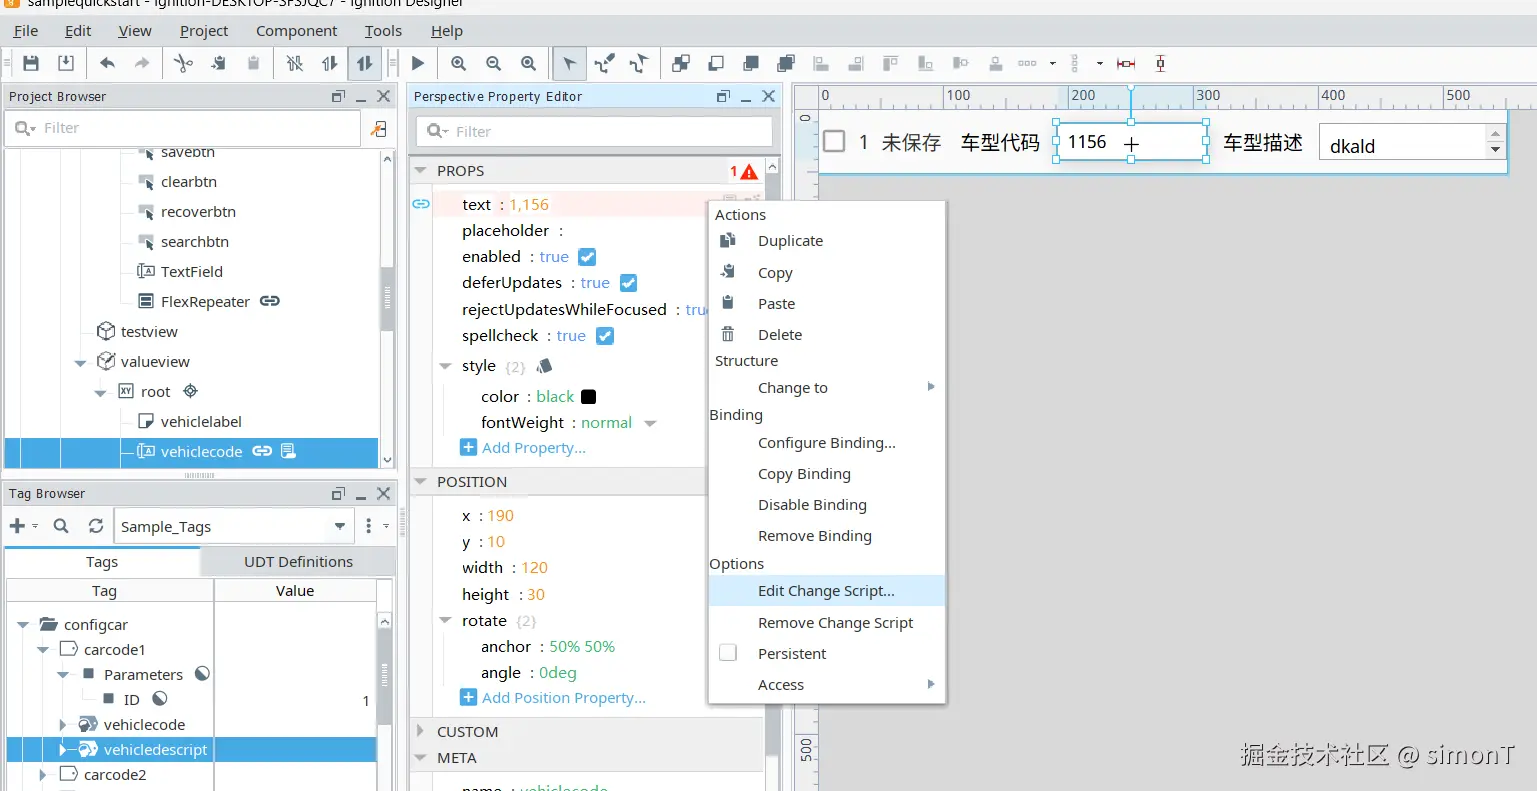Collapse the configcar tag folder
Image resolution: width=1537 pixels, height=791 pixels.
coord(23,625)
